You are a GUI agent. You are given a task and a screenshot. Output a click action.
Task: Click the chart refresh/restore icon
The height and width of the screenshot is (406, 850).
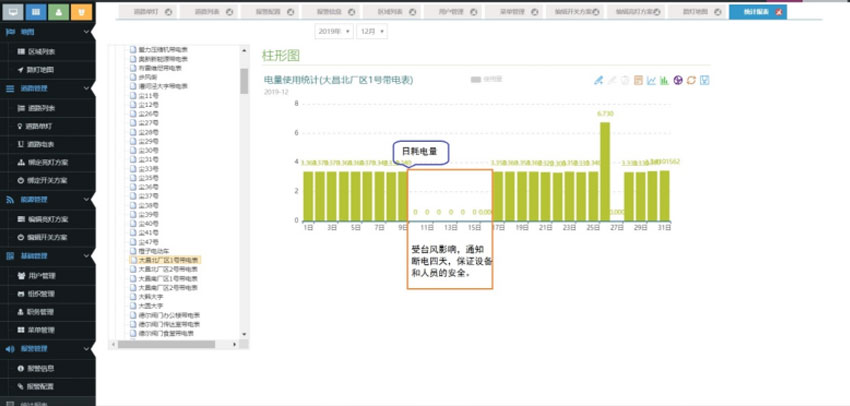coord(691,80)
